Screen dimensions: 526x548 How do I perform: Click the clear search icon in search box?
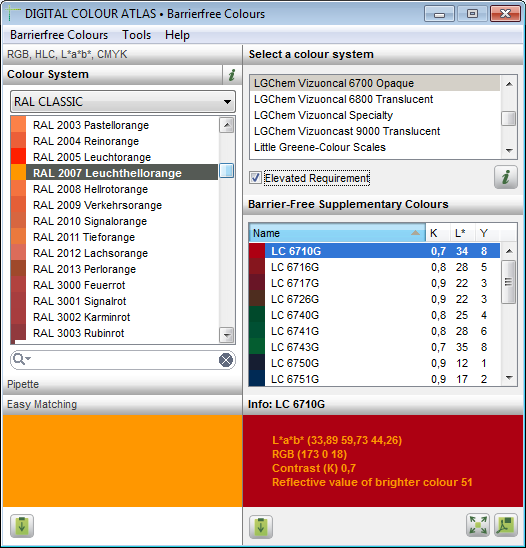[x=226, y=360]
